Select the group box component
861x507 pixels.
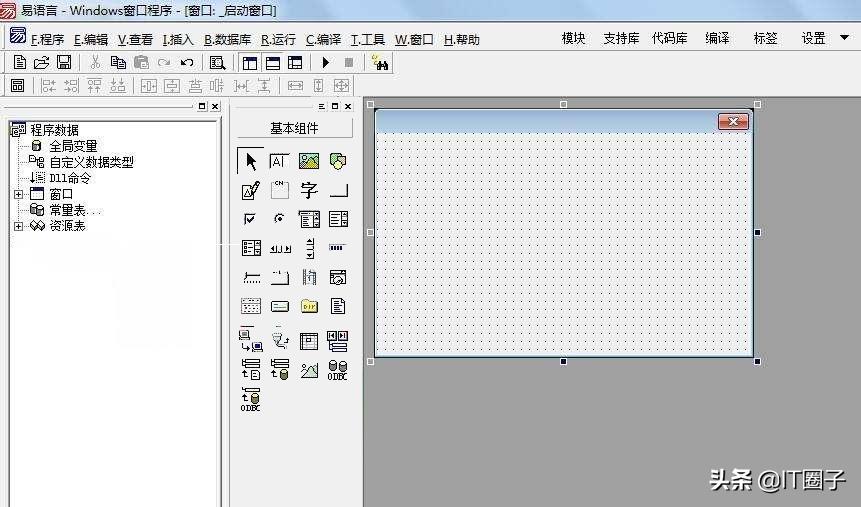tap(279, 190)
